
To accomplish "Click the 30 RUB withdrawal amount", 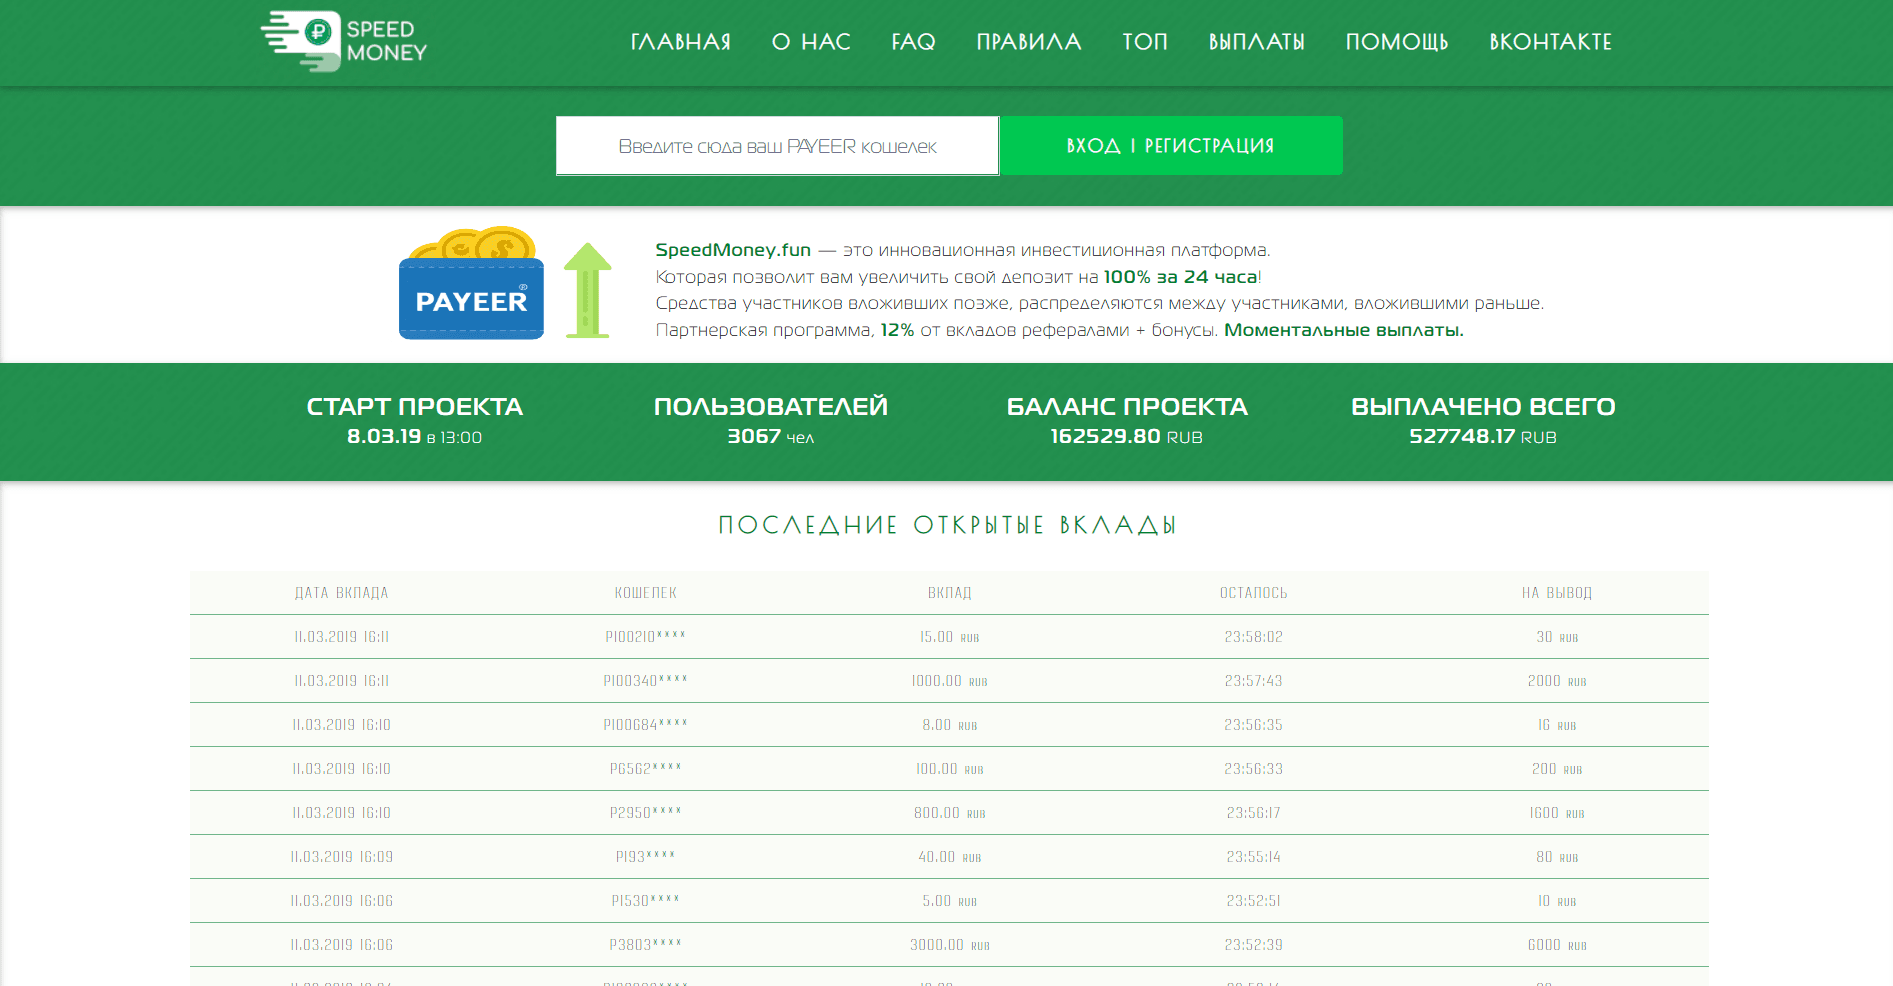I will click(x=1557, y=637).
